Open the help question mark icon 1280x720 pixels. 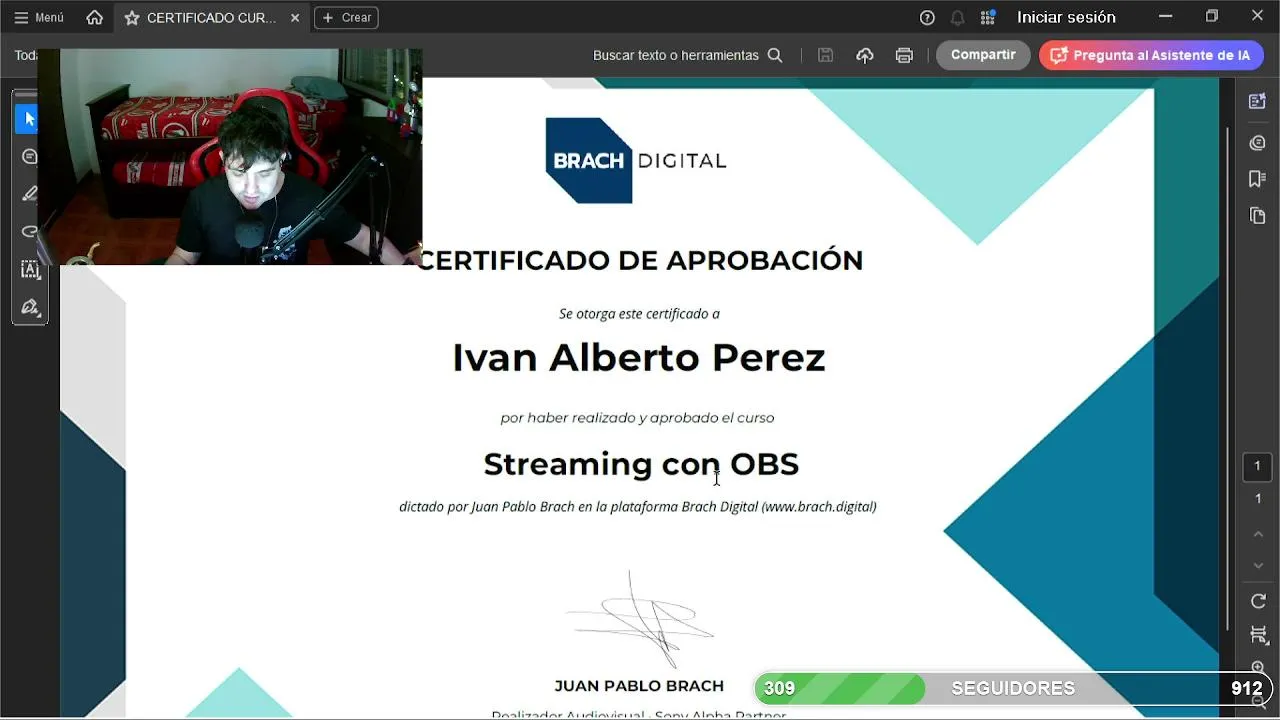pos(927,17)
